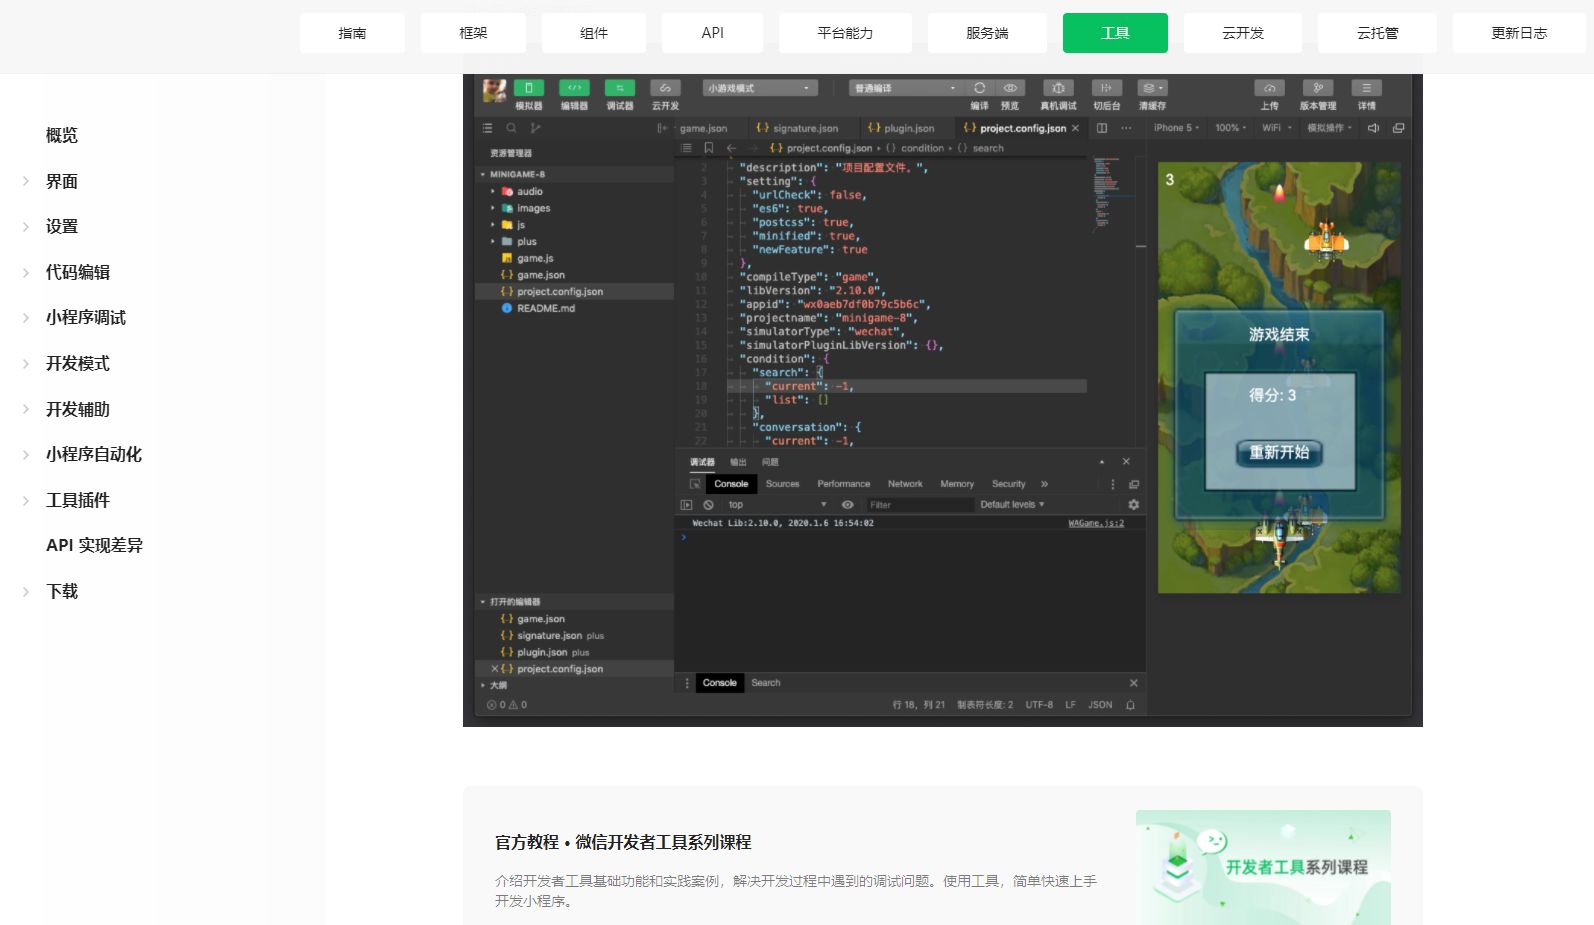This screenshot has height=925, width=1594.
Task: Open the WiFi network dropdown
Action: coord(1277,128)
